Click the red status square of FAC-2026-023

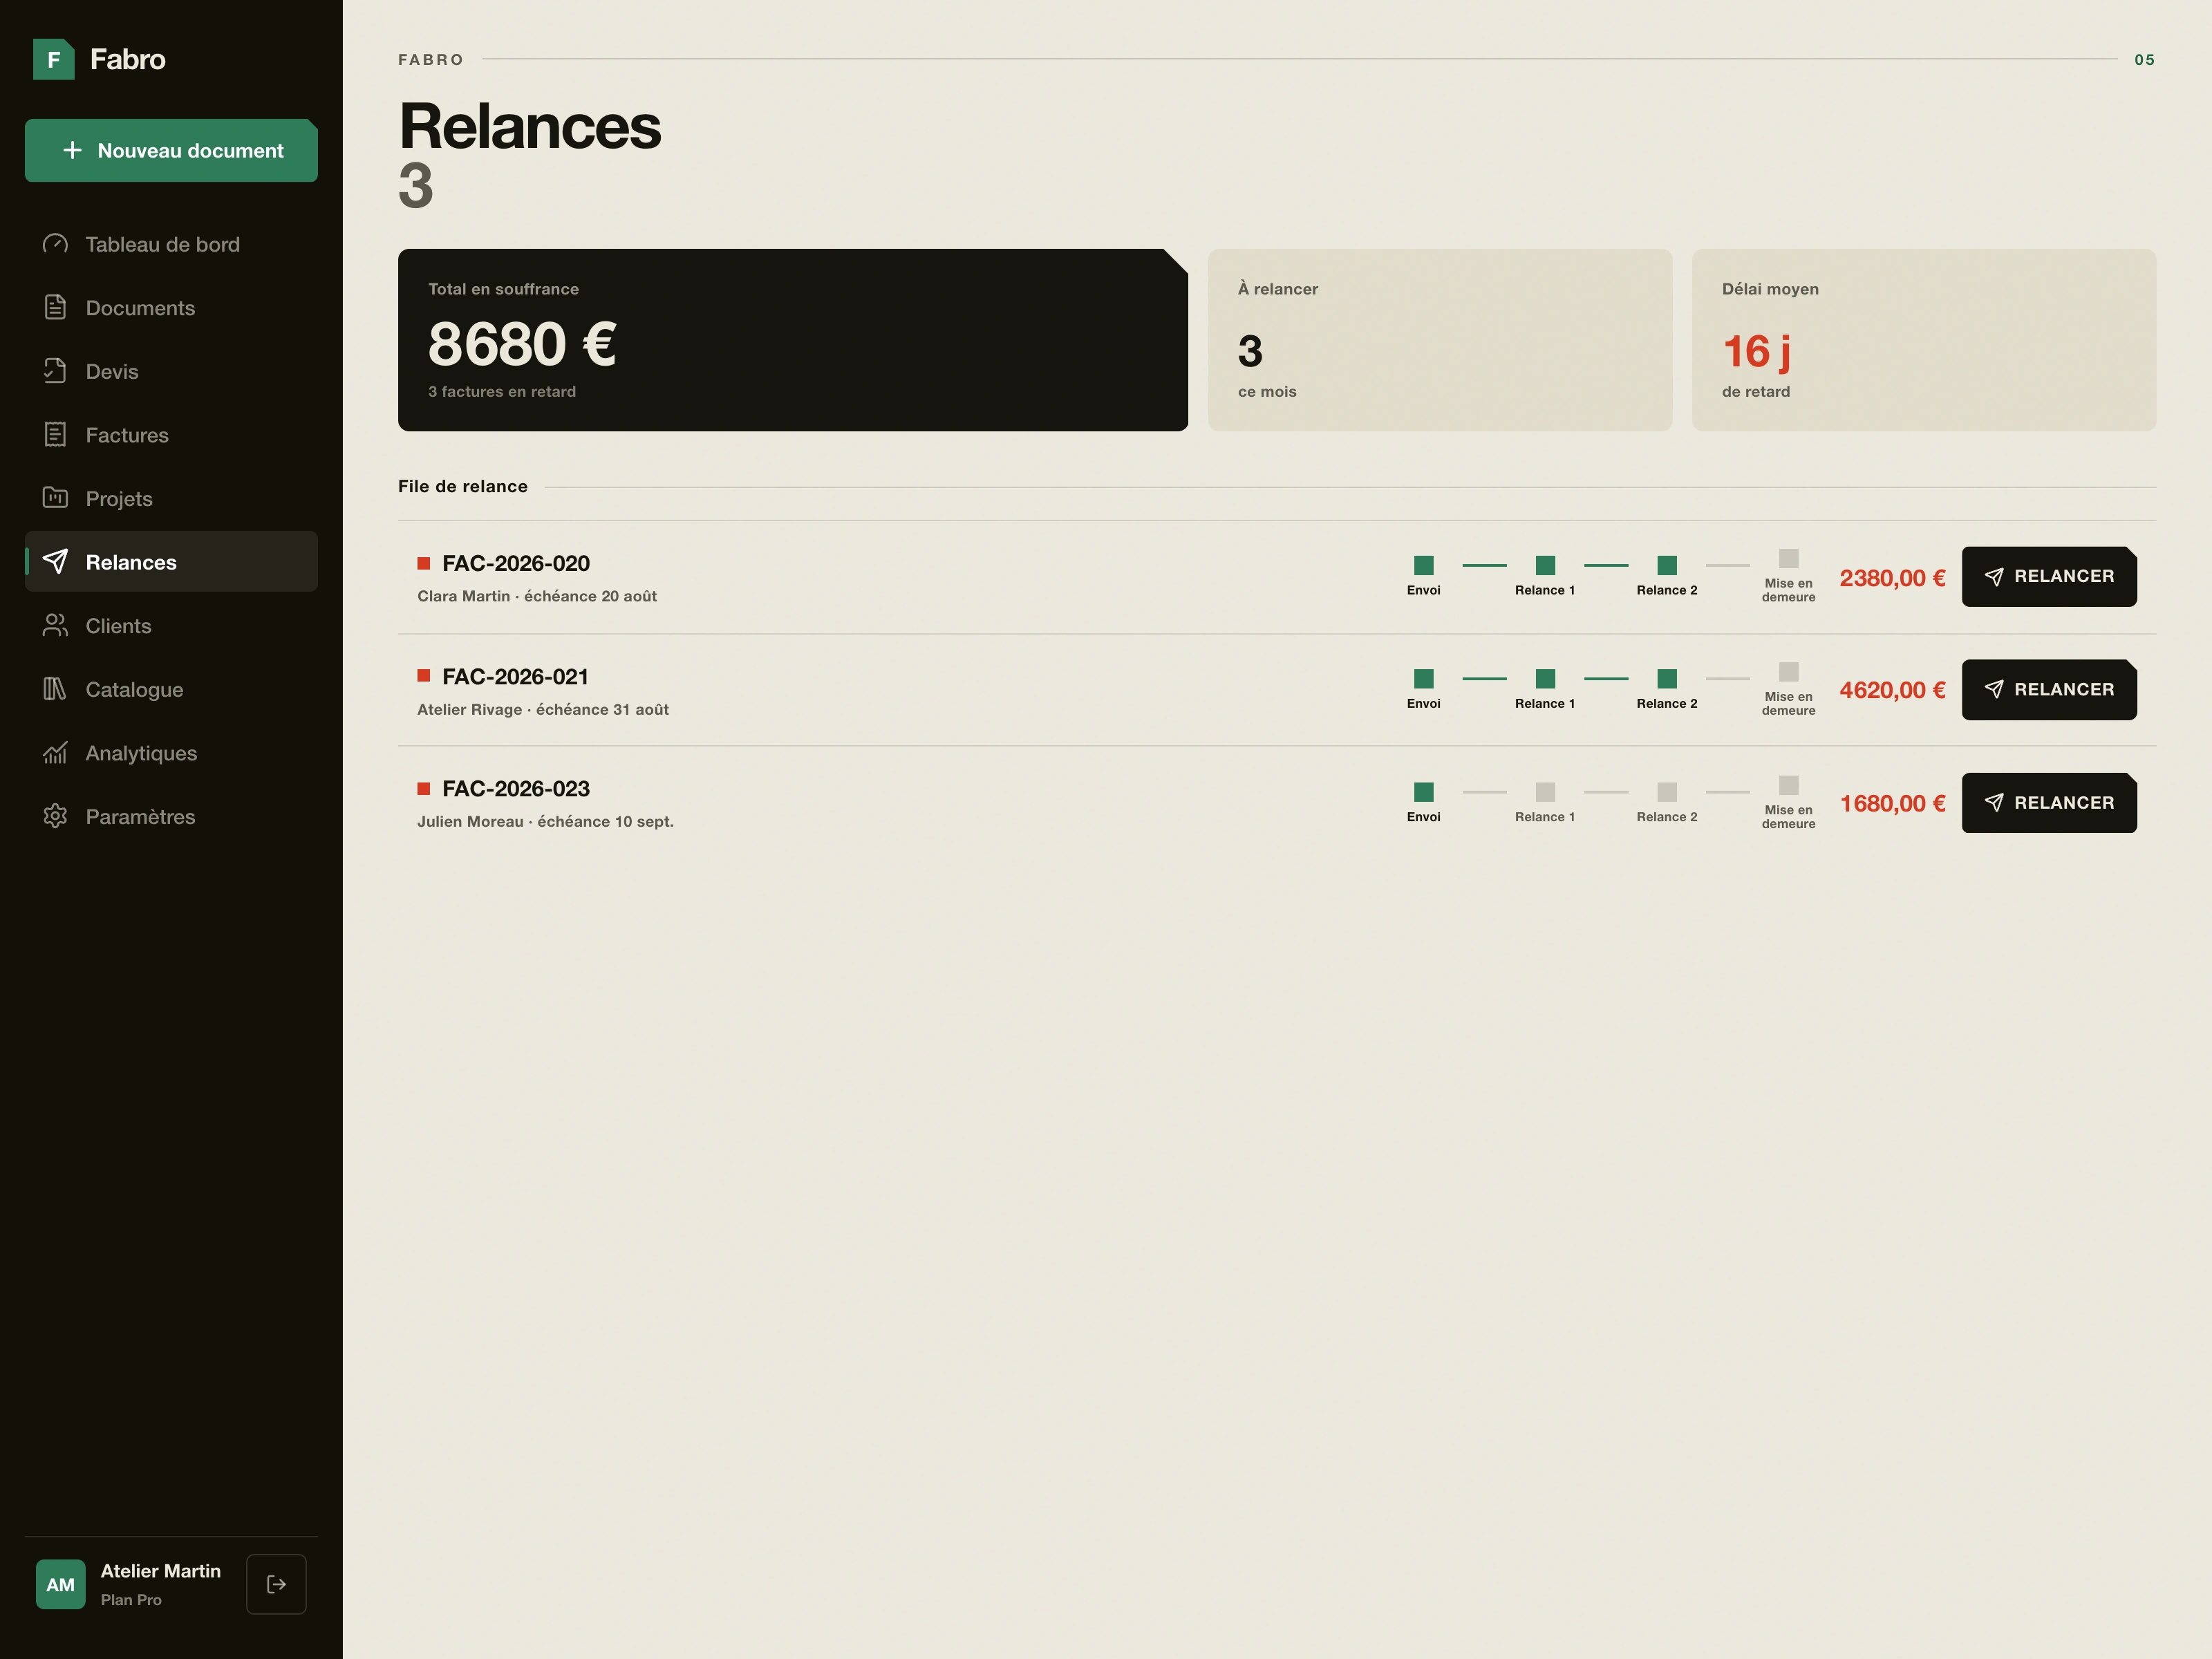click(424, 789)
